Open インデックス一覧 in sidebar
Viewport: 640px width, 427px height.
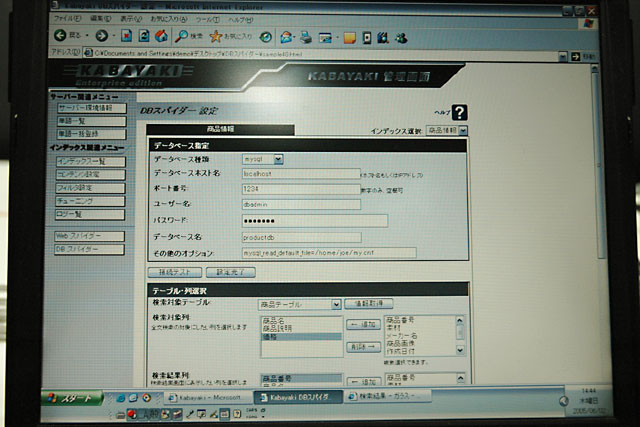[91, 161]
